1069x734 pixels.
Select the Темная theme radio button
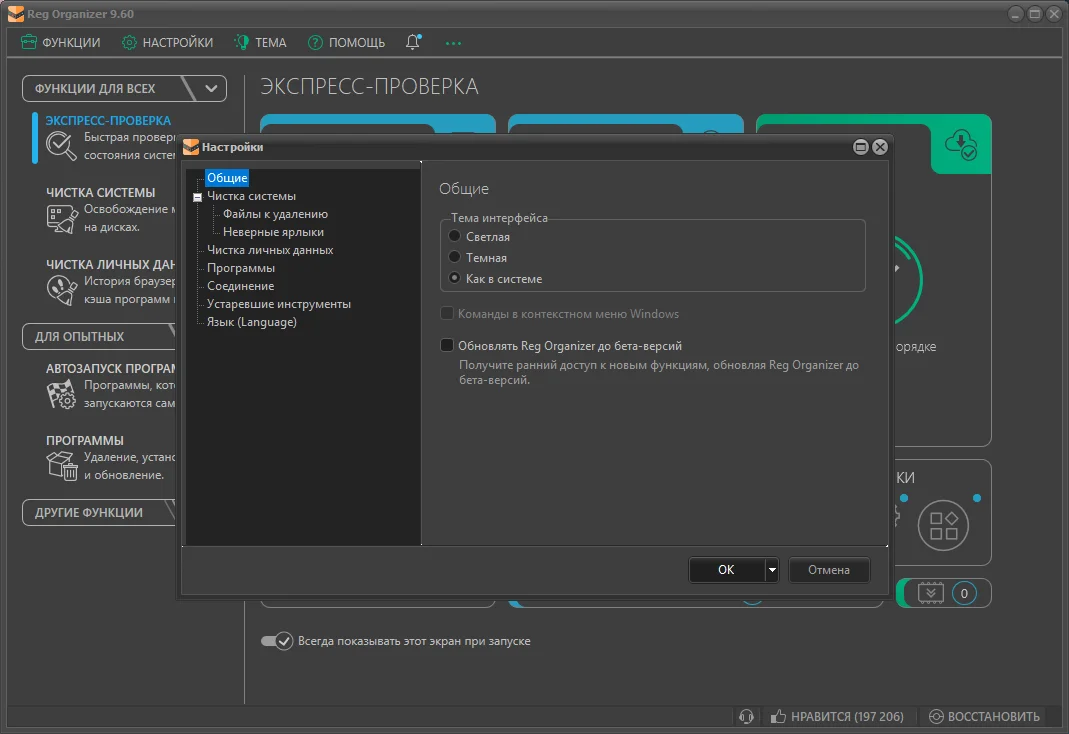click(455, 258)
